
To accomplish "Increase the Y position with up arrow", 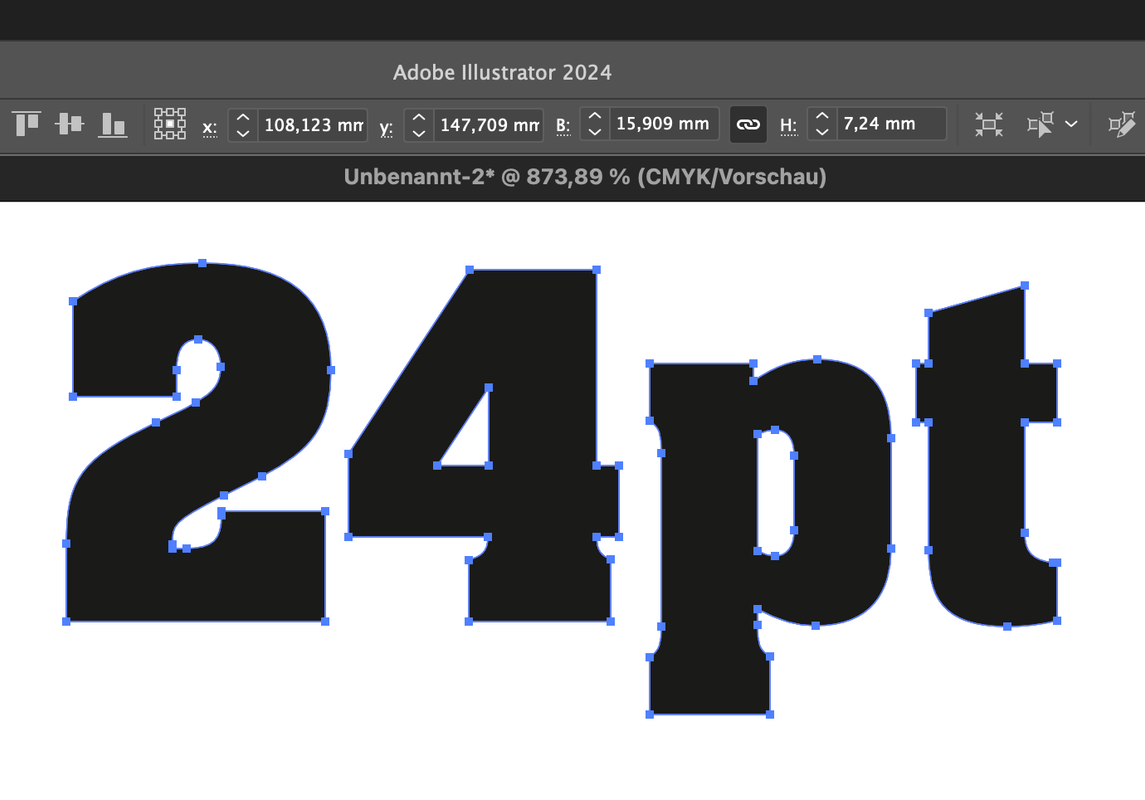I will [419, 117].
